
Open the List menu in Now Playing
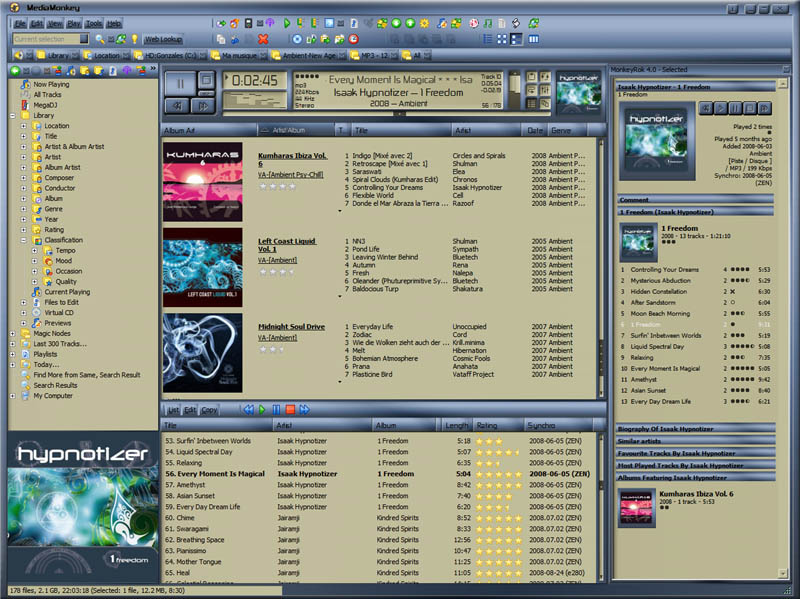tap(173, 410)
